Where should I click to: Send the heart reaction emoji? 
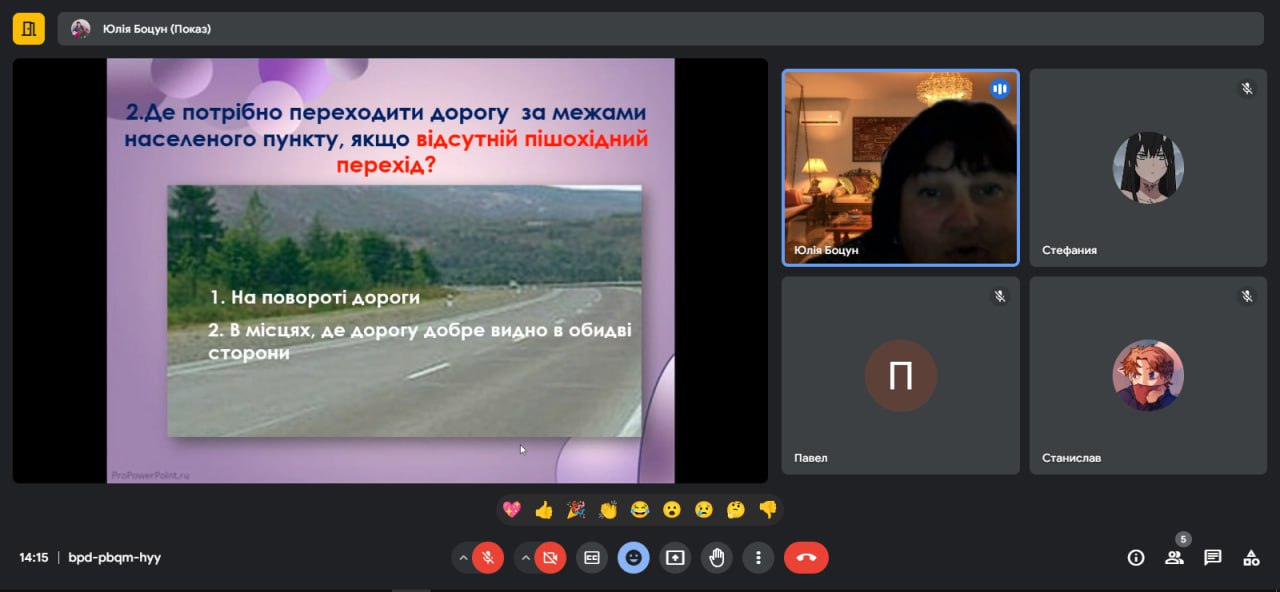(512, 510)
